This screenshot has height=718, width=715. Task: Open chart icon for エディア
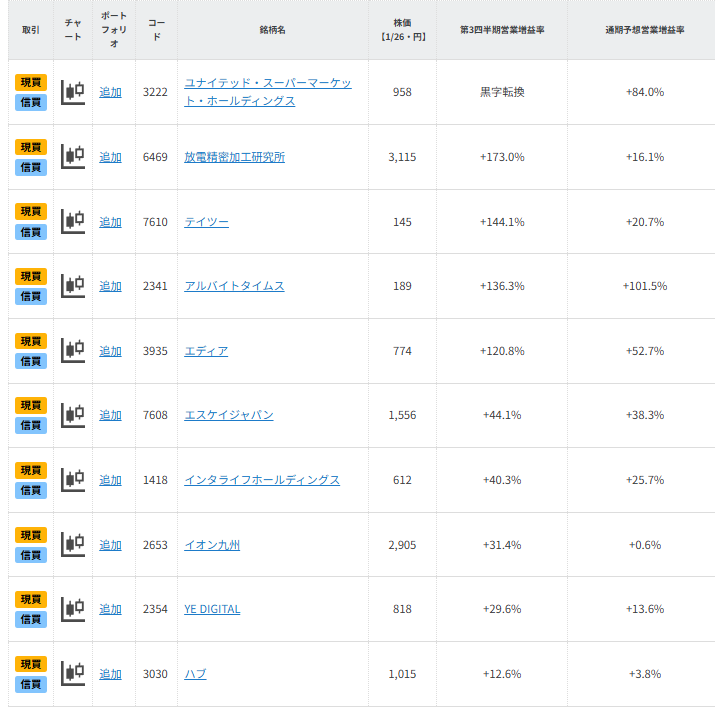[x=73, y=350]
